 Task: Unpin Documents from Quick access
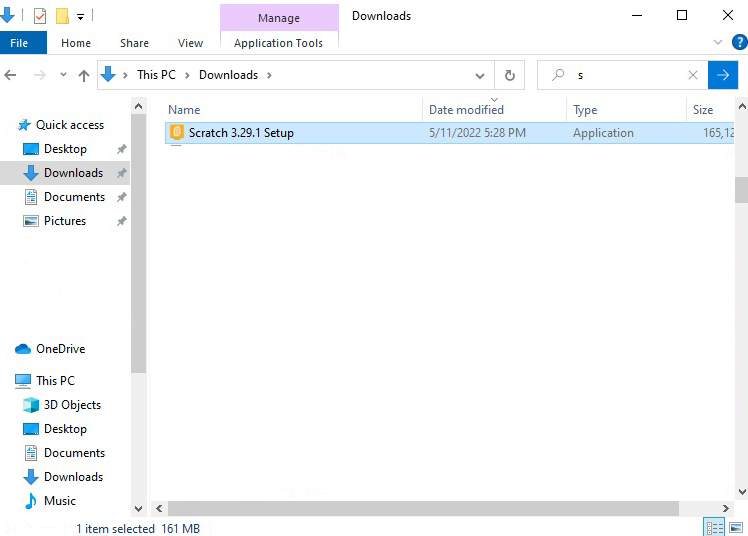pos(121,197)
